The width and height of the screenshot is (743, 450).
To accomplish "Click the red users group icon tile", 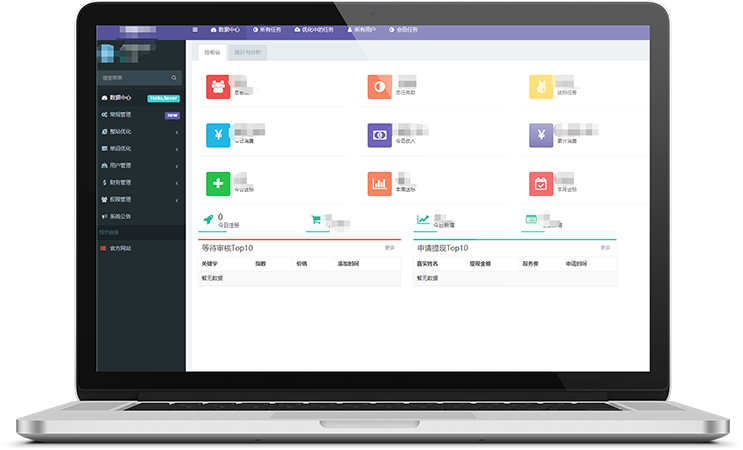I will [218, 87].
